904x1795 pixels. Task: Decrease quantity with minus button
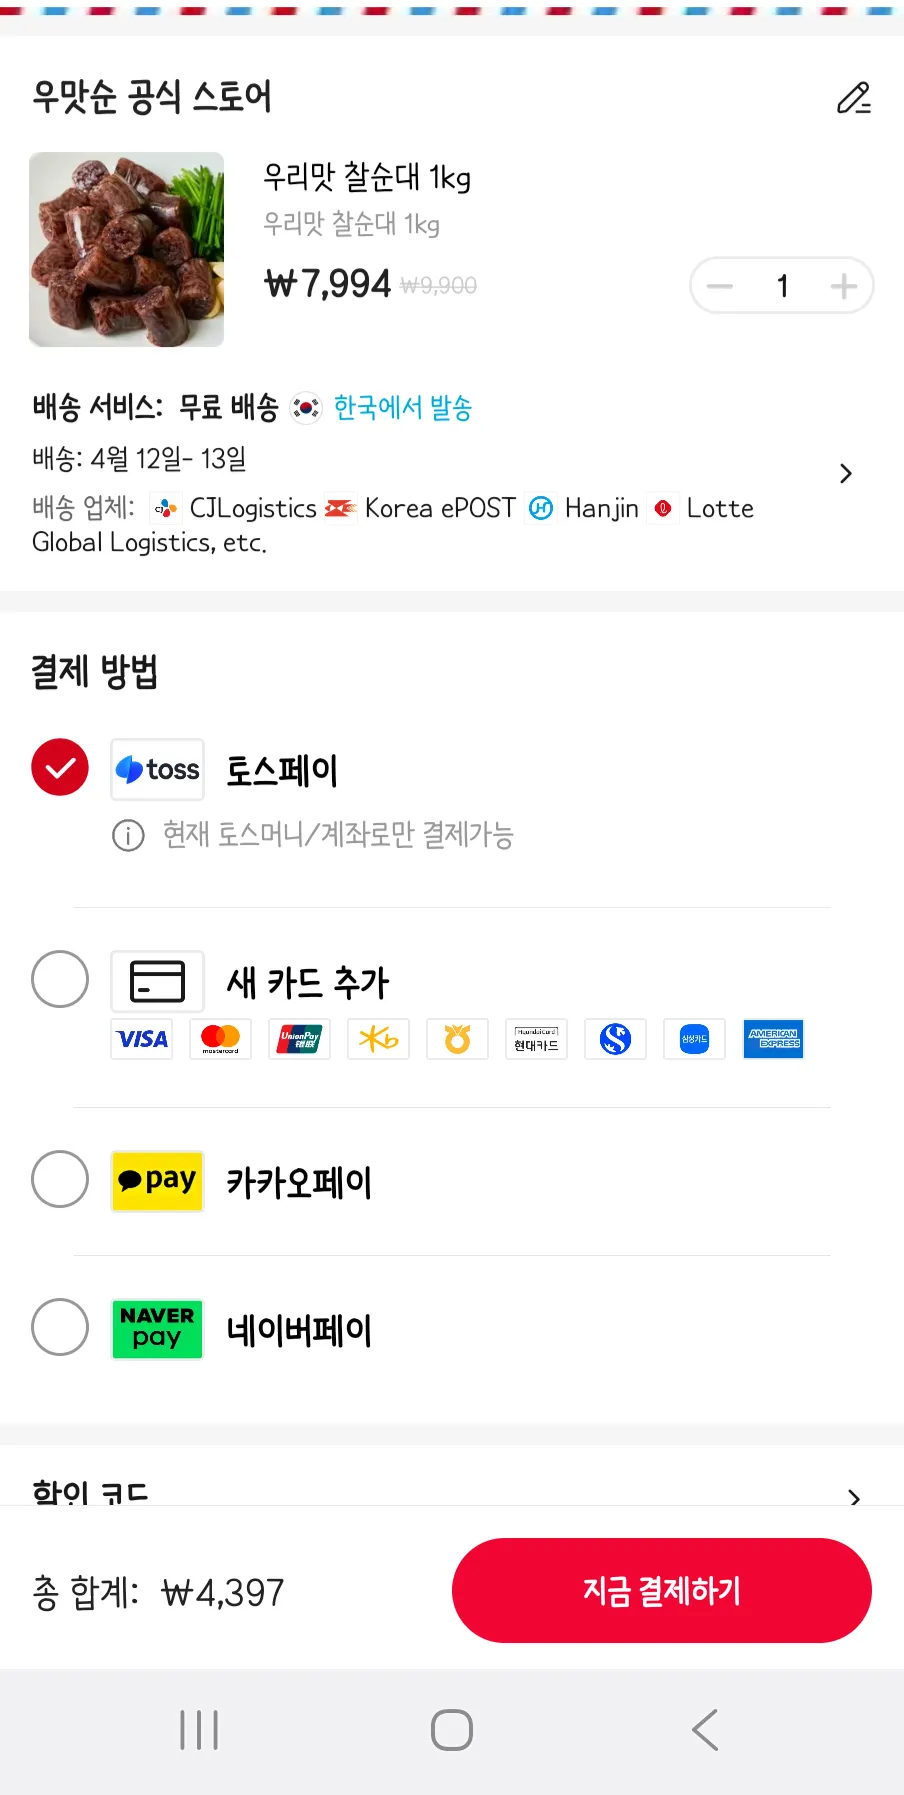pyautogui.click(x=720, y=286)
